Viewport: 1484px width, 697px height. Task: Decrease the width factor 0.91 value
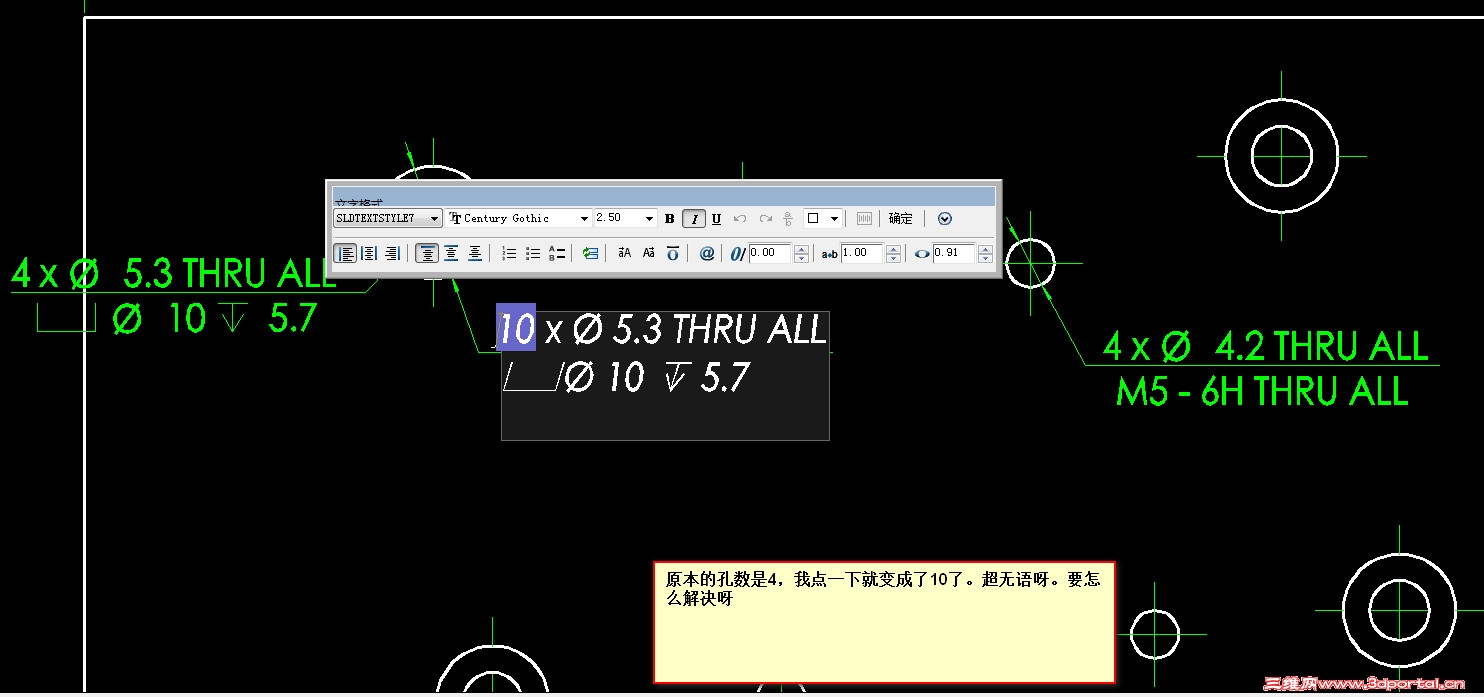pyautogui.click(x=985, y=259)
